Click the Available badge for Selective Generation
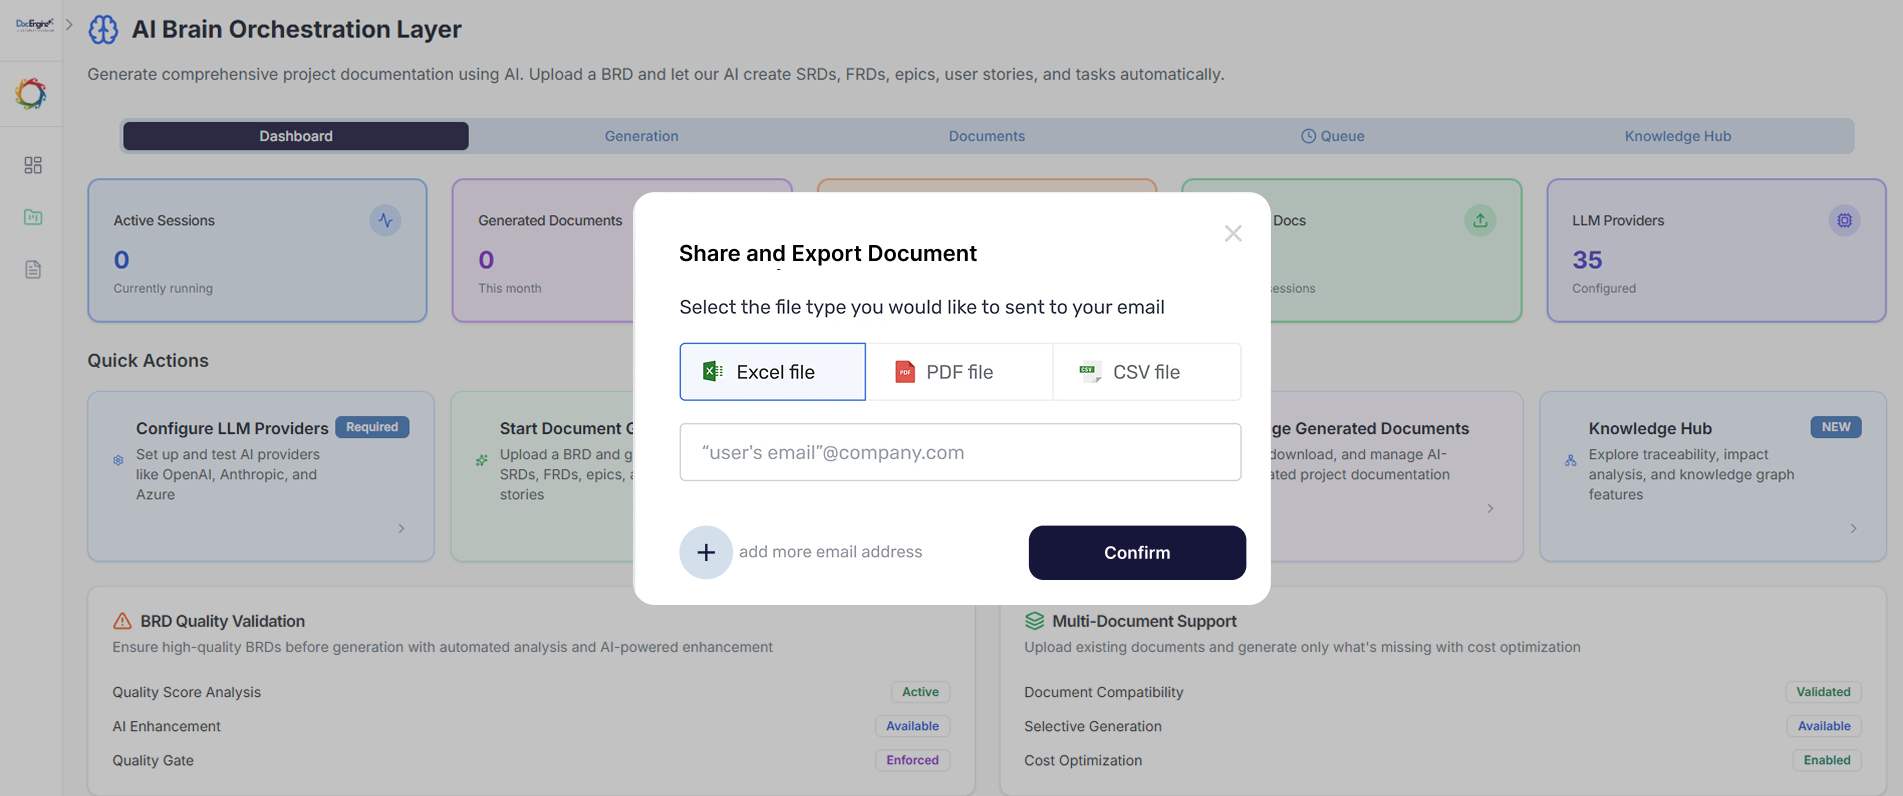 tap(1824, 726)
